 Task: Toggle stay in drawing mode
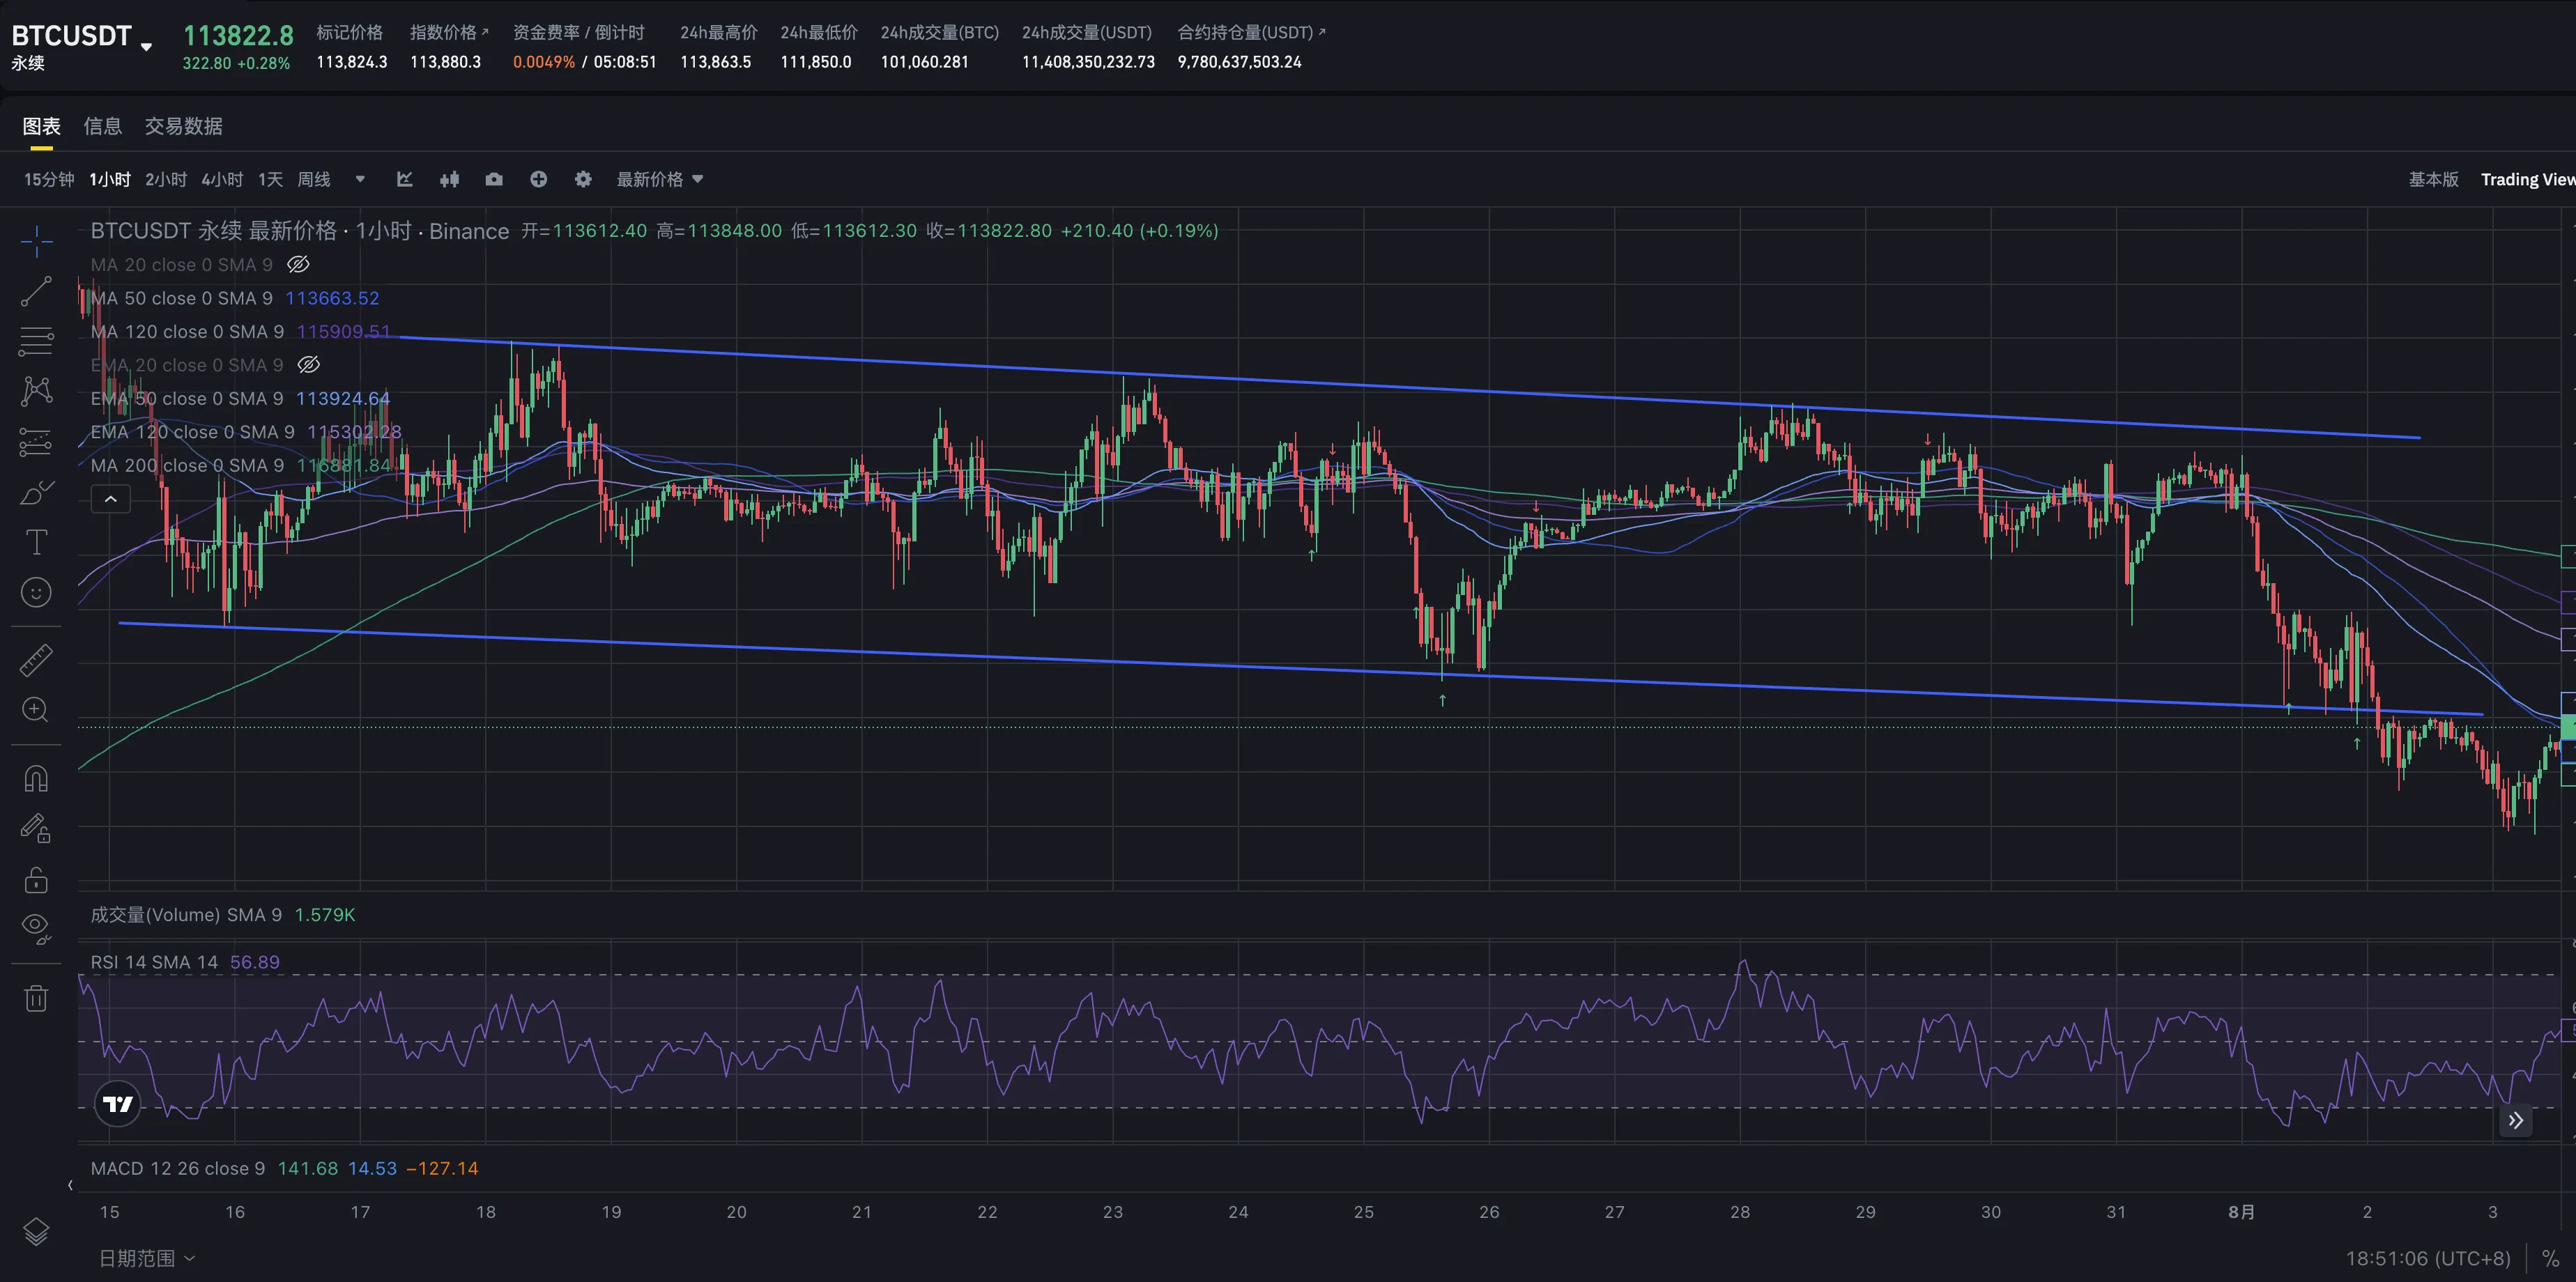click(x=37, y=828)
